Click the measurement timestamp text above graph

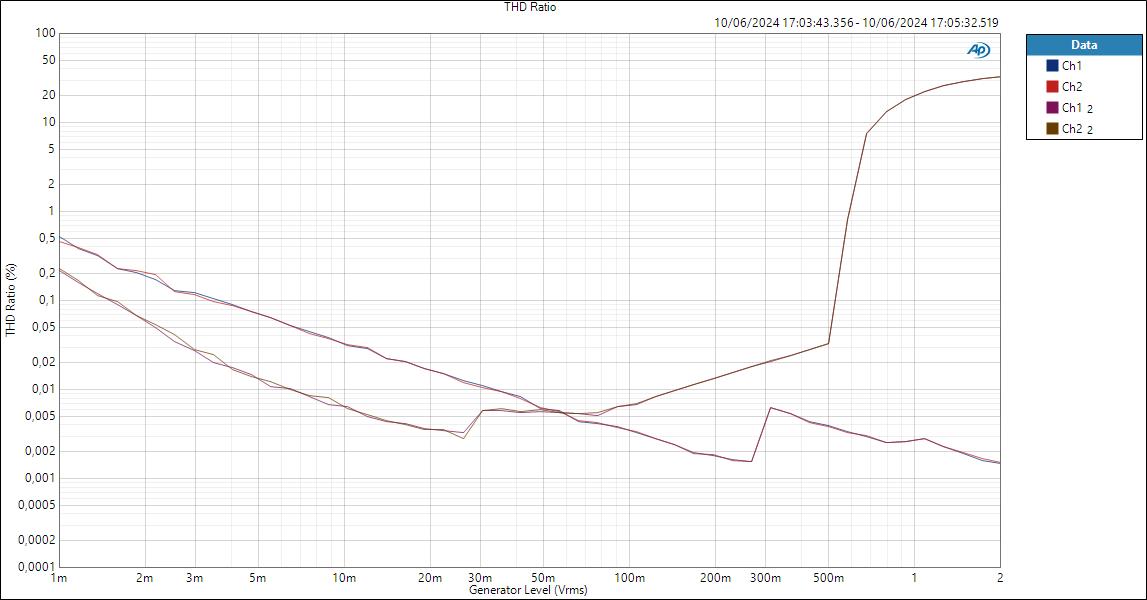coord(856,23)
